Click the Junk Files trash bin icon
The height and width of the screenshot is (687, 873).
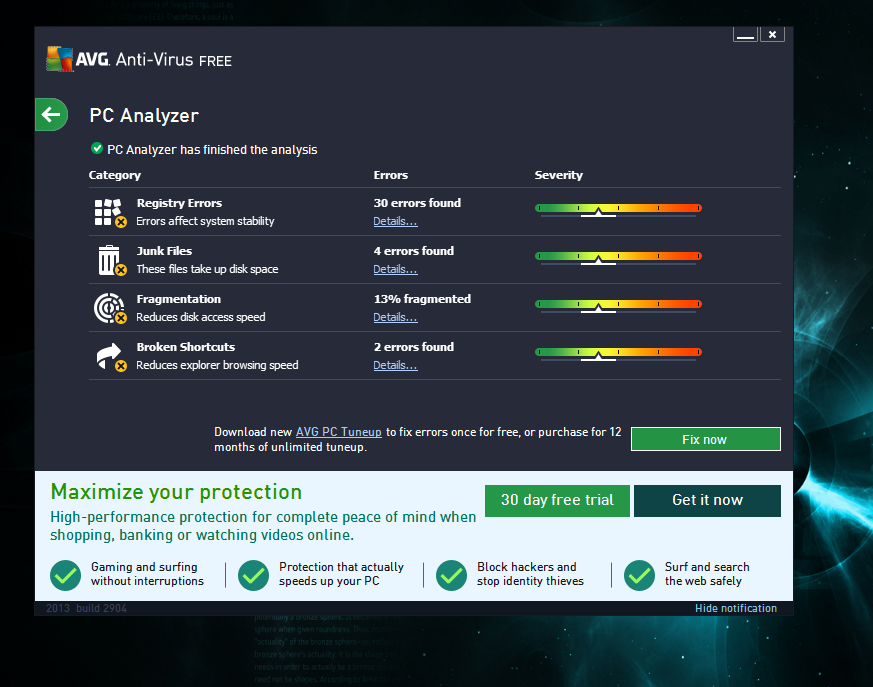[x=111, y=261]
